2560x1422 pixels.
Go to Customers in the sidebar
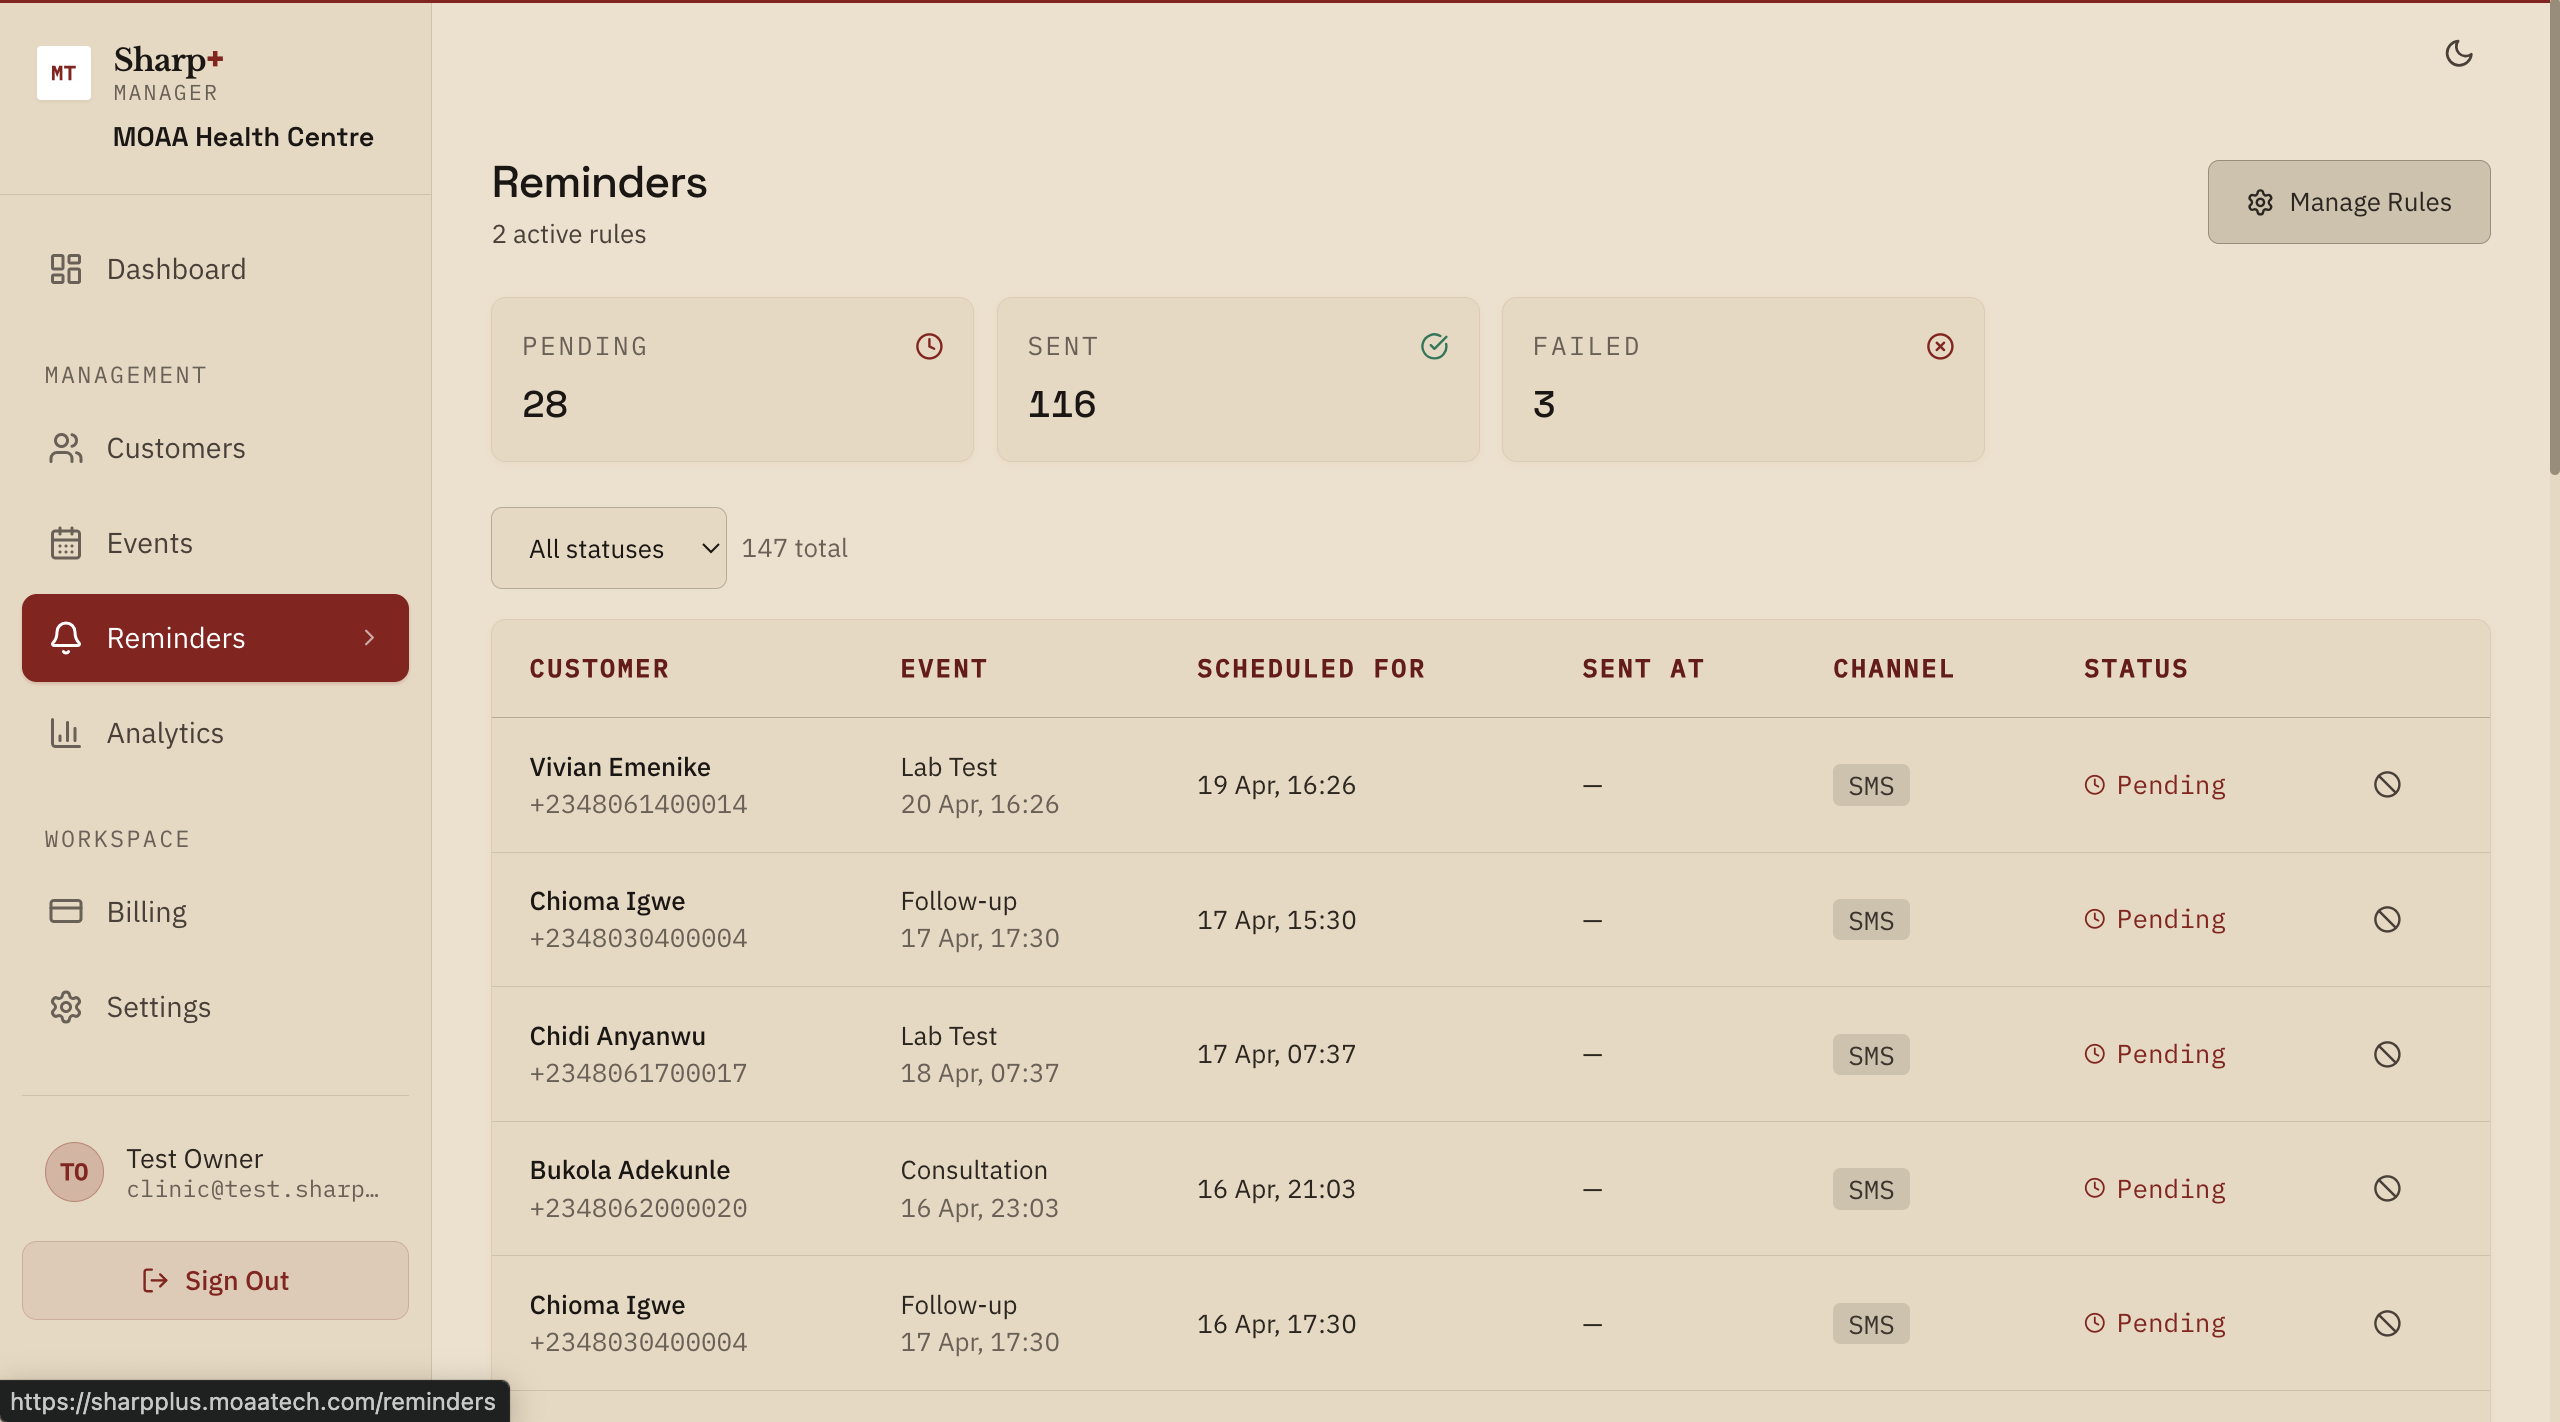point(175,448)
